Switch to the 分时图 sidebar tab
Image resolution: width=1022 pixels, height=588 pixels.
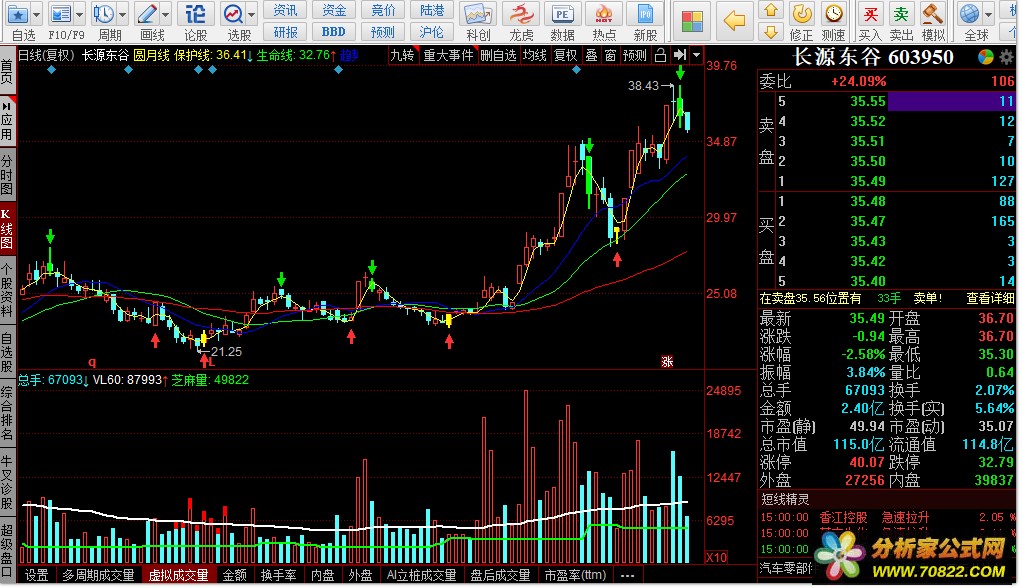(7, 173)
